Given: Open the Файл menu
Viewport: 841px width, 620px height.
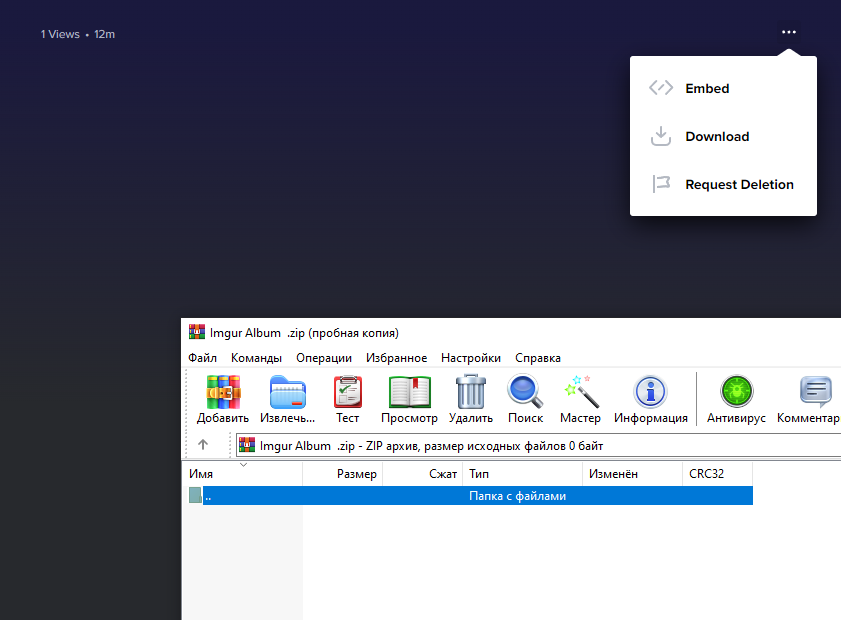Looking at the screenshot, I should [202, 358].
